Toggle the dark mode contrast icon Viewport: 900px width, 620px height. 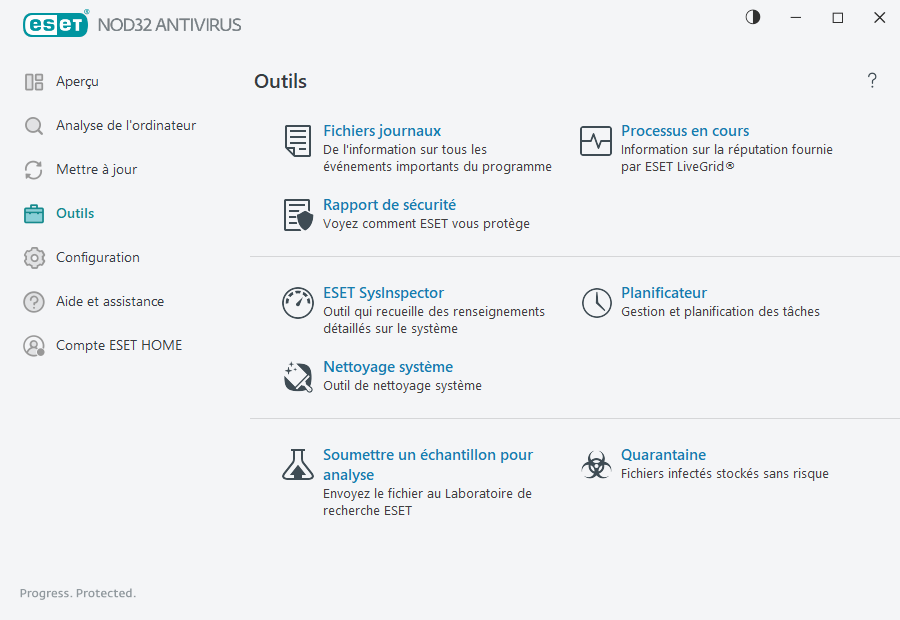751,17
